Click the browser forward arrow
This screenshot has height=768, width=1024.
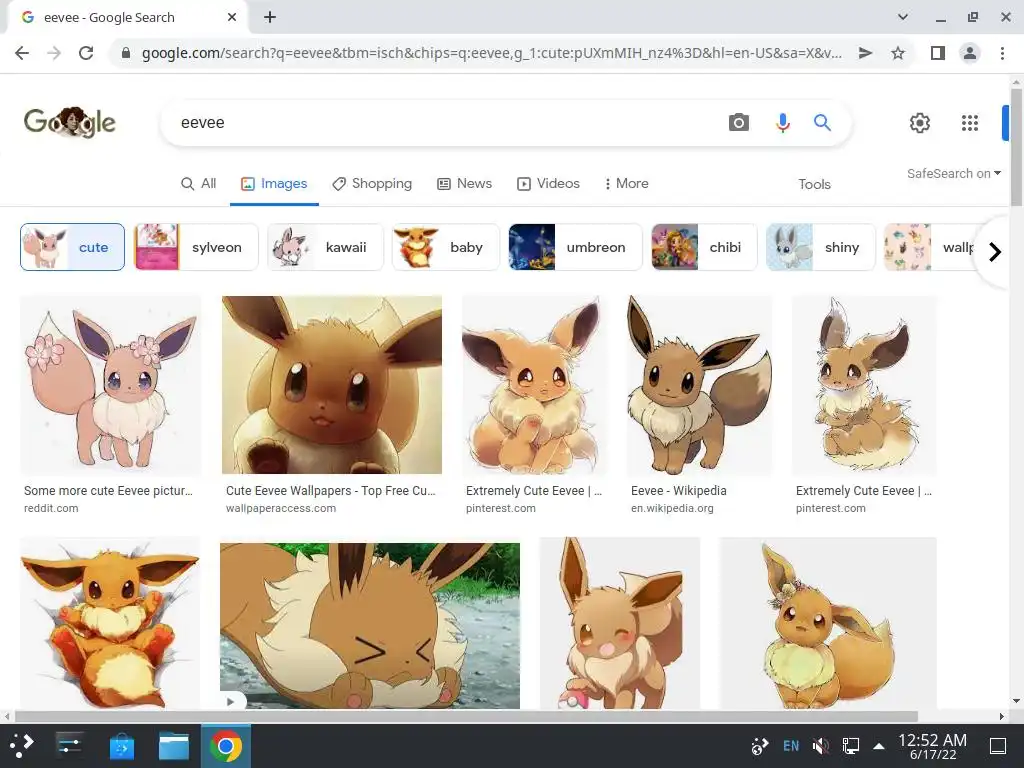(x=54, y=53)
